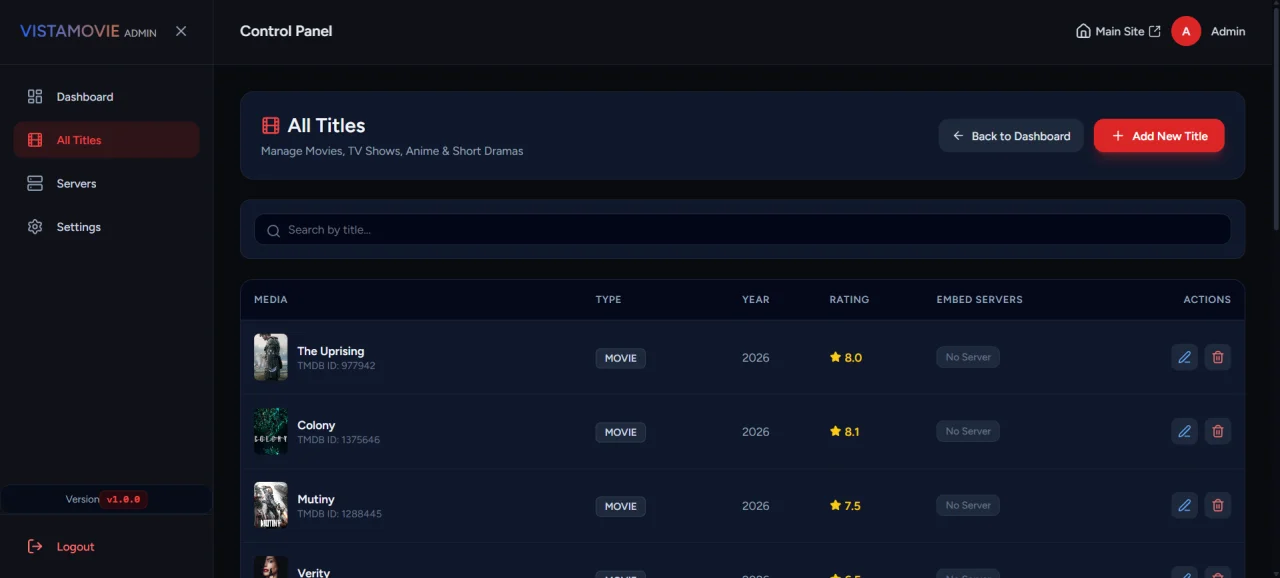The image size is (1280, 578).
Task: Click the Admin username text
Action: [x=1228, y=31]
